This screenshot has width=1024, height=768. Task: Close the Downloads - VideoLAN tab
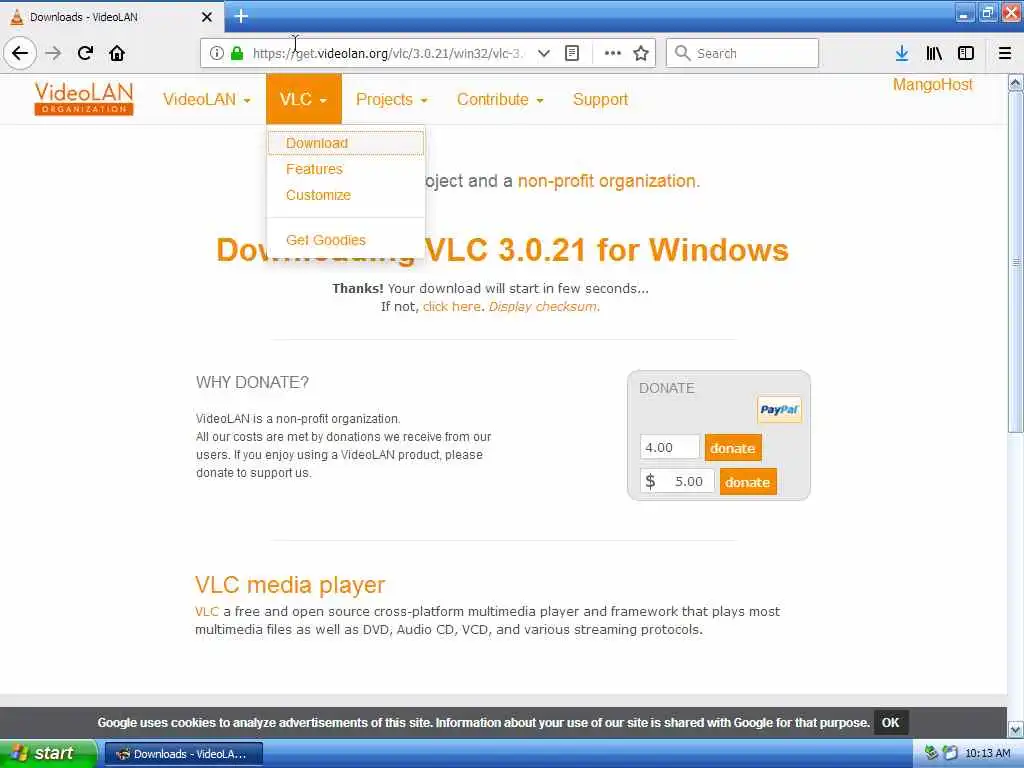[x=206, y=17]
